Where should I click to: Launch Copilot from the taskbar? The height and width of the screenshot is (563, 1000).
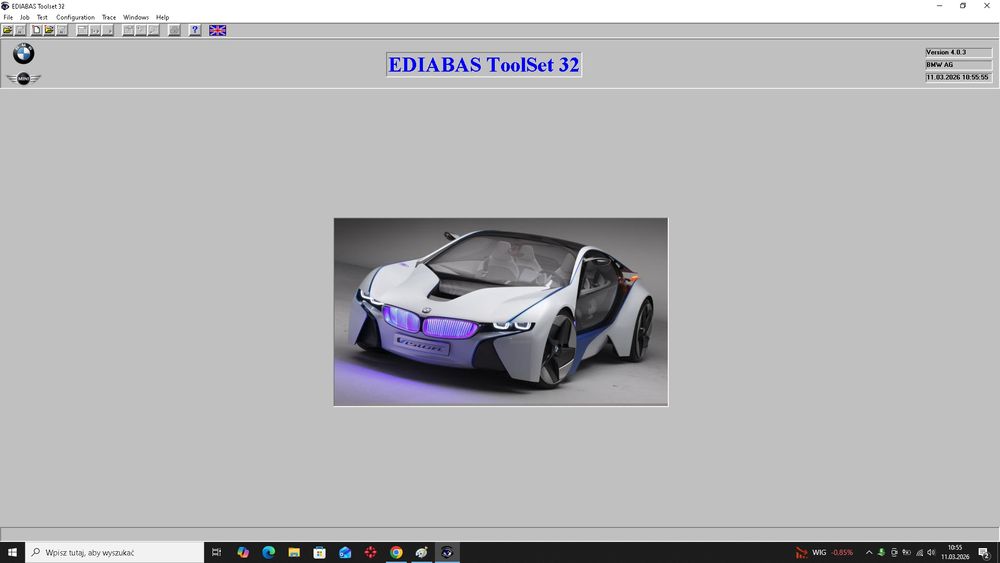click(x=243, y=552)
